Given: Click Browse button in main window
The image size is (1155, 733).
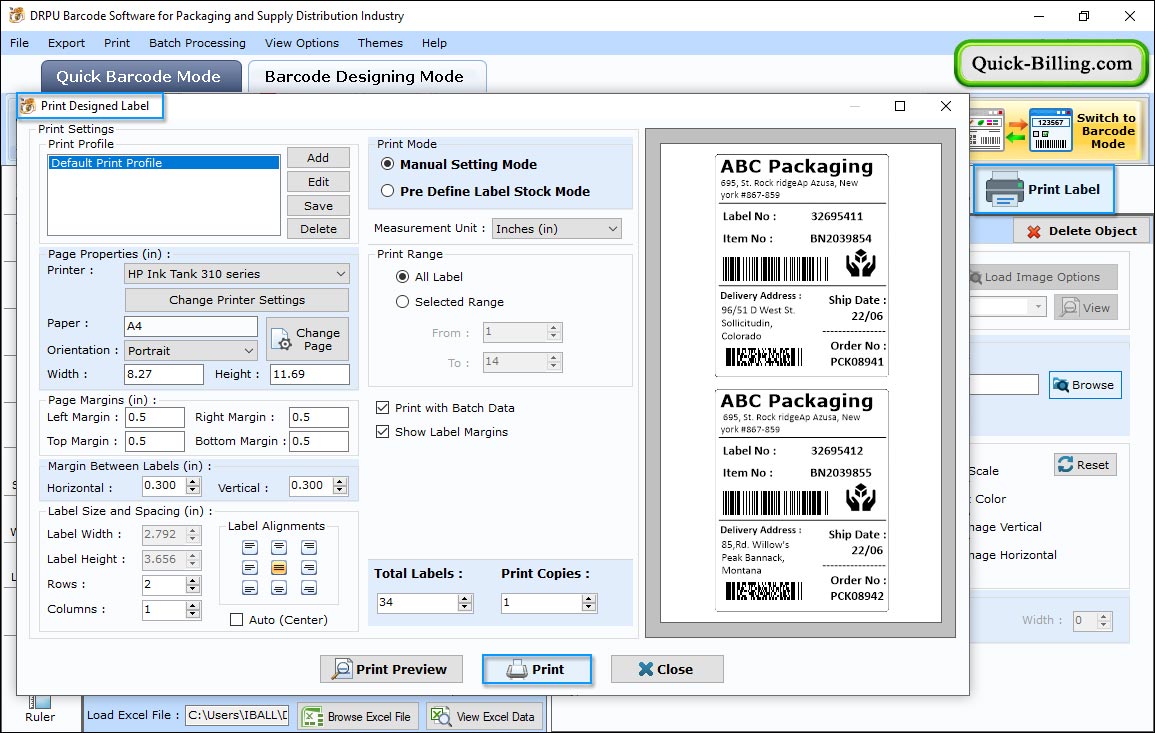Looking at the screenshot, I should point(1085,385).
